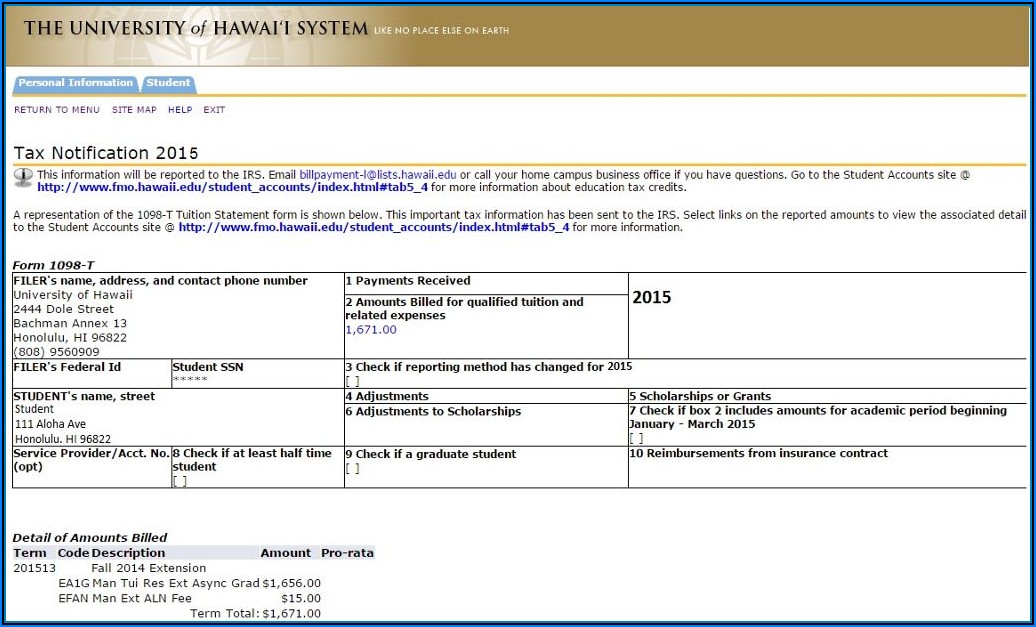Image resolution: width=1036 pixels, height=627 pixels.
Task: Open the Student Accounts URL in the first paragraph
Action: point(232,187)
